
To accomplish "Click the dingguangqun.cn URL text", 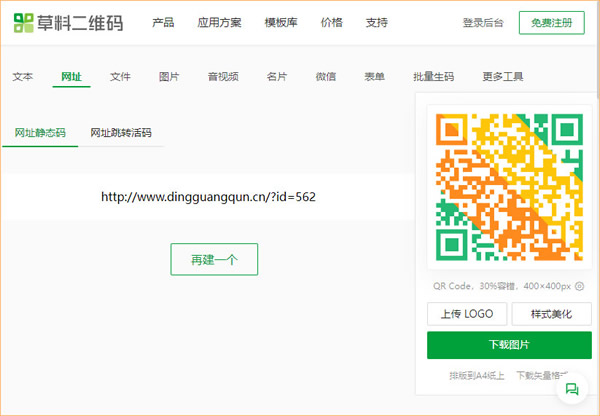I will click(209, 197).
